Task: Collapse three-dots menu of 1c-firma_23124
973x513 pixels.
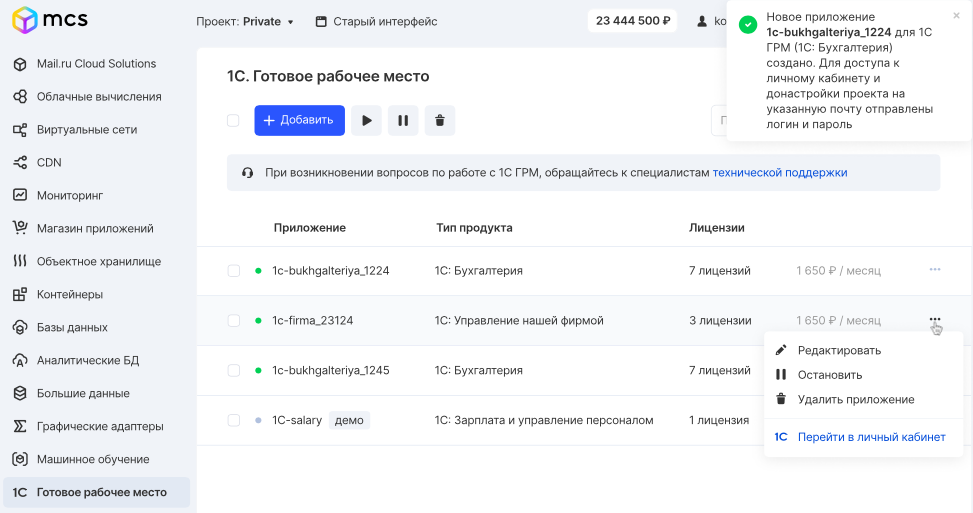Action: pyautogui.click(x=935, y=320)
